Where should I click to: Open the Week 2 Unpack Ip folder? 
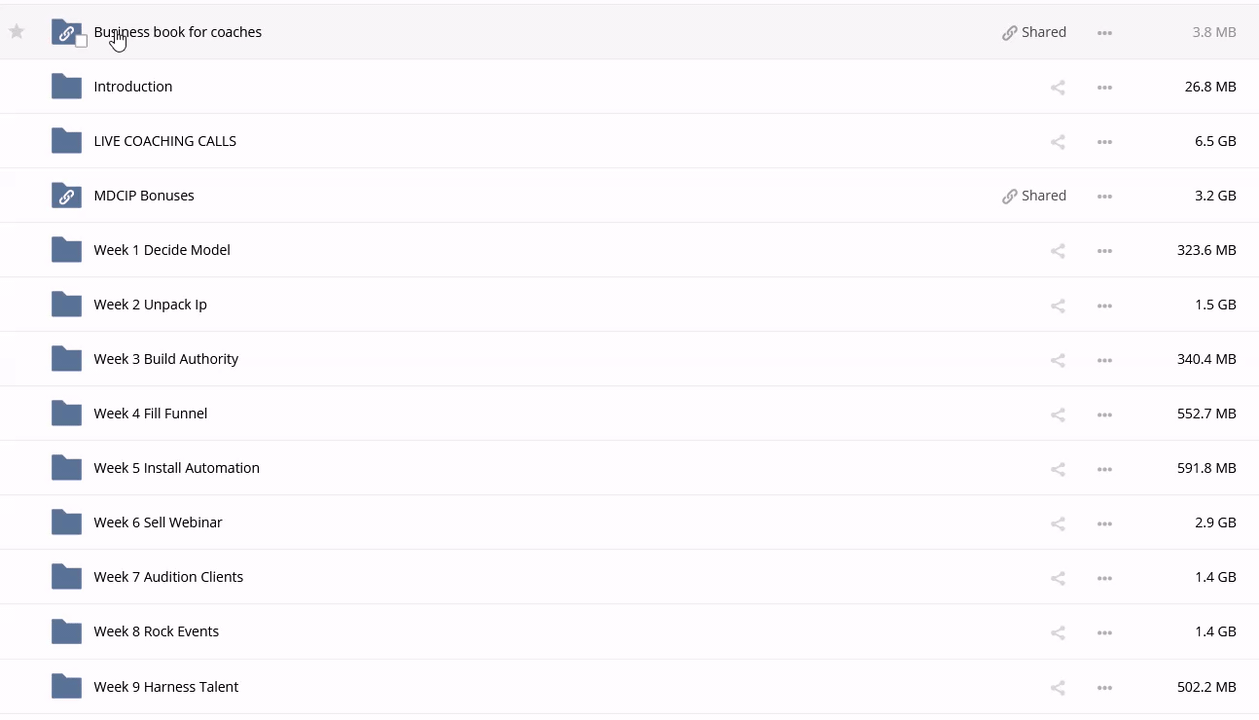coord(150,305)
